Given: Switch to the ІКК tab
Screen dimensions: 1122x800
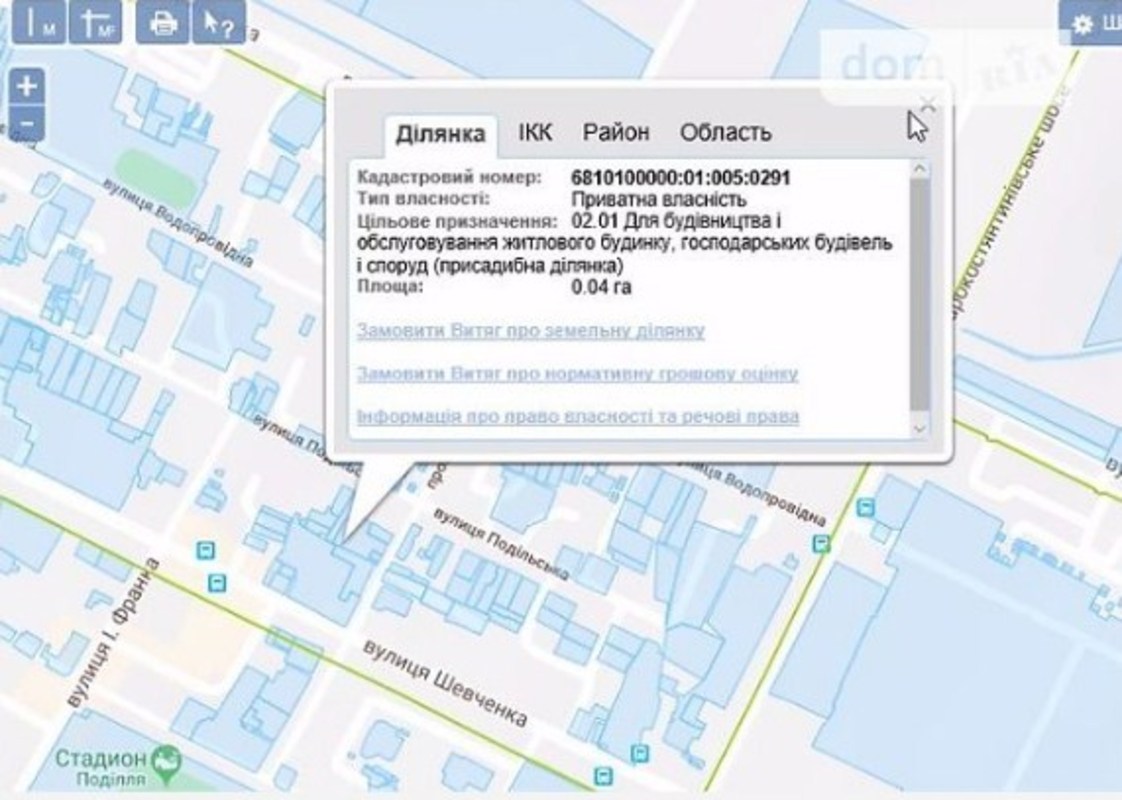Looking at the screenshot, I should point(535,132).
